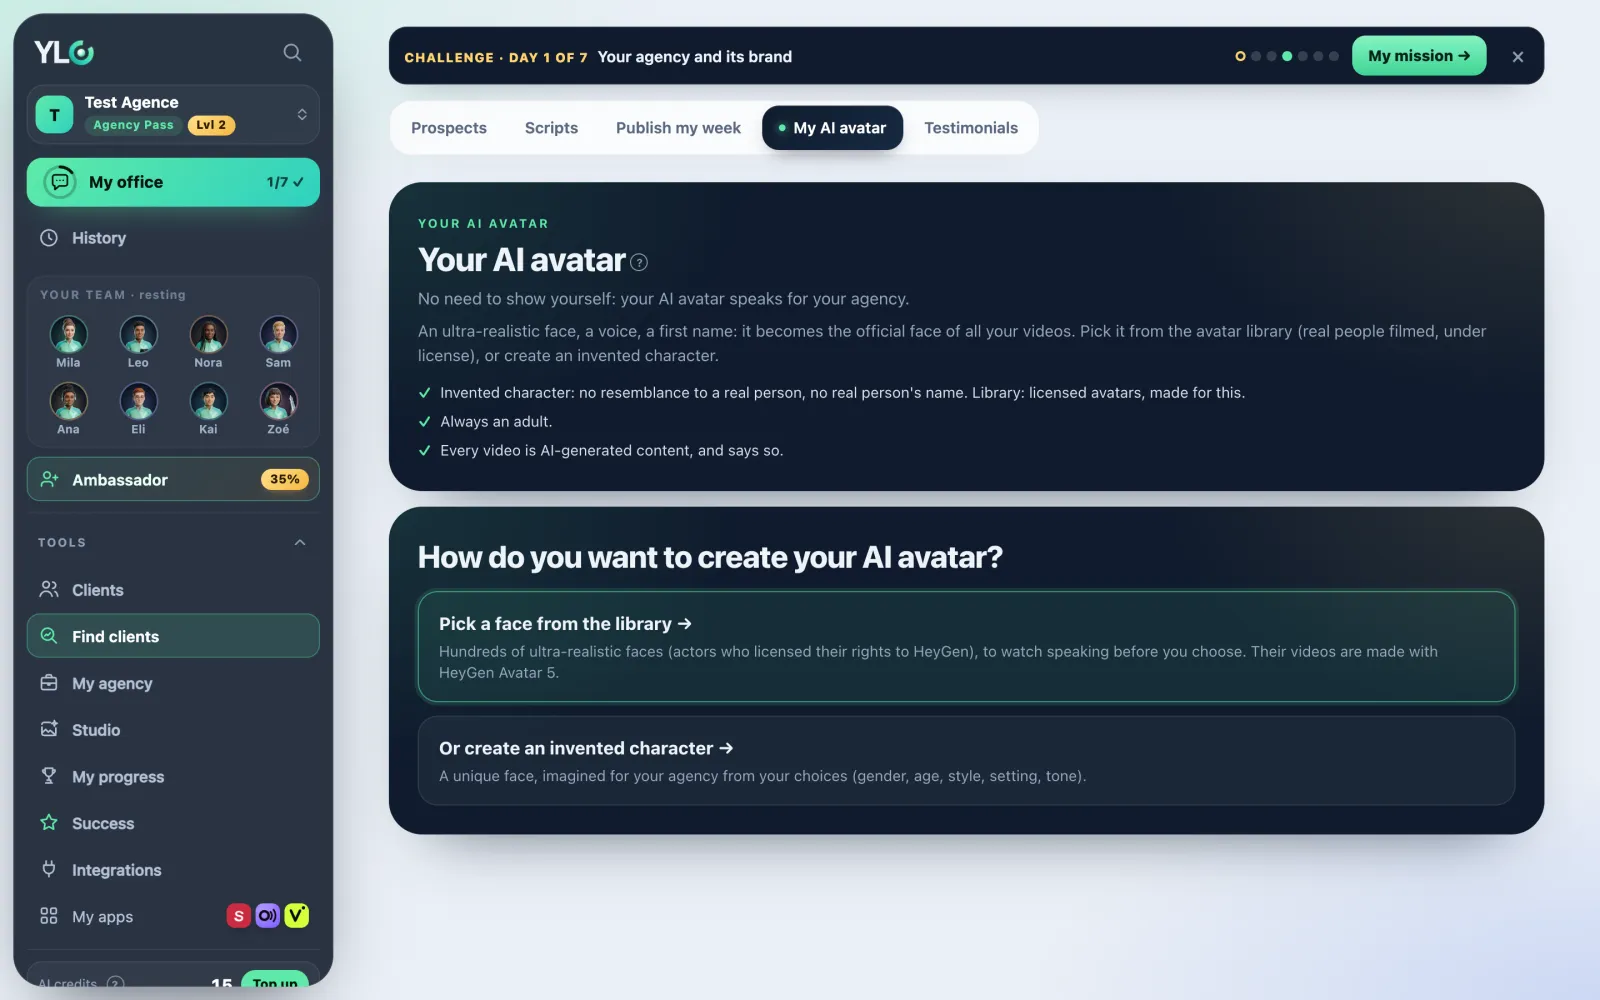1600x1000 pixels.
Task: Click the Integrations plug icon
Action: (48, 869)
